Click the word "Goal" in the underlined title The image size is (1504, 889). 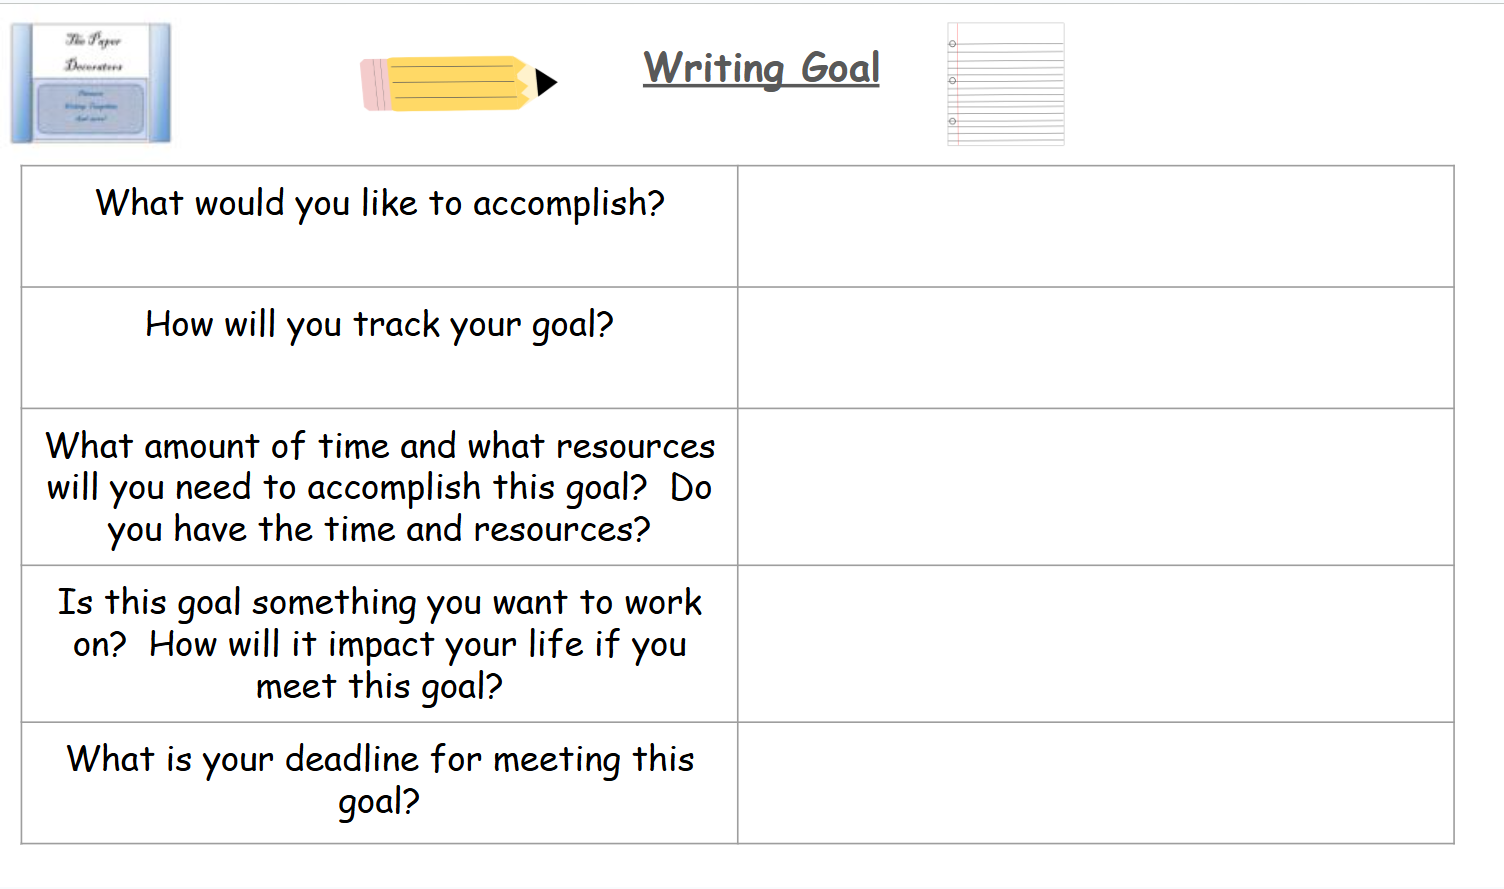(840, 68)
